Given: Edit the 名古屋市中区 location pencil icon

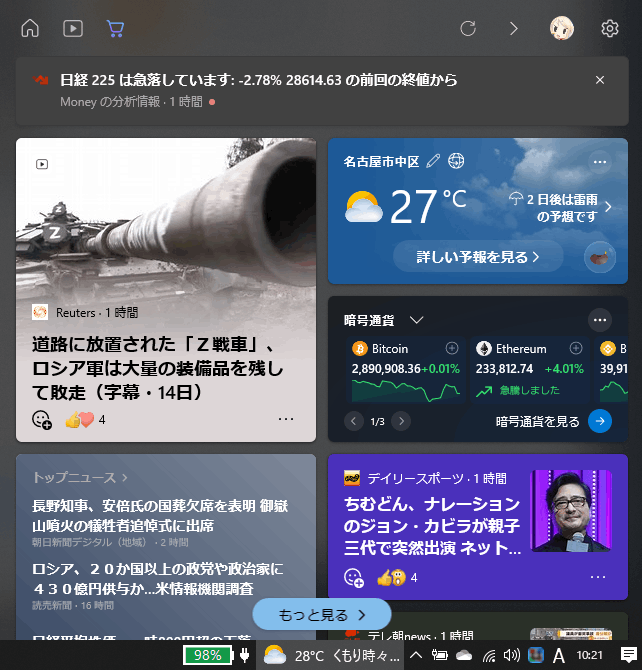Looking at the screenshot, I should pyautogui.click(x=433, y=161).
